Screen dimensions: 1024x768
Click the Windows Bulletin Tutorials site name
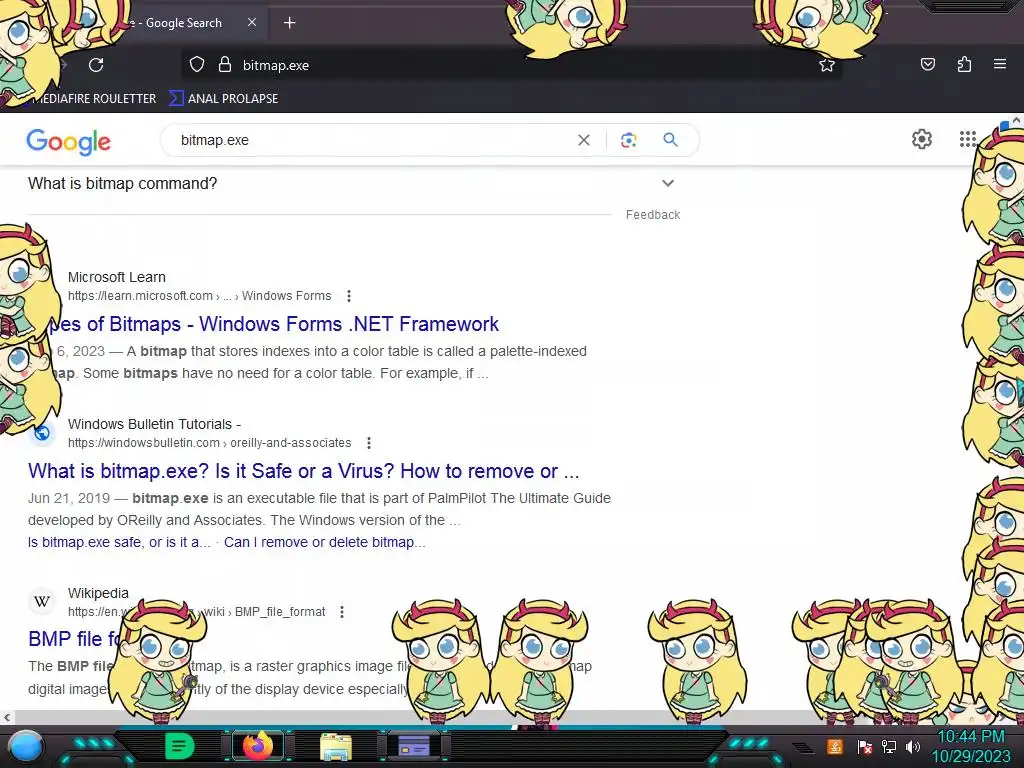(154, 424)
